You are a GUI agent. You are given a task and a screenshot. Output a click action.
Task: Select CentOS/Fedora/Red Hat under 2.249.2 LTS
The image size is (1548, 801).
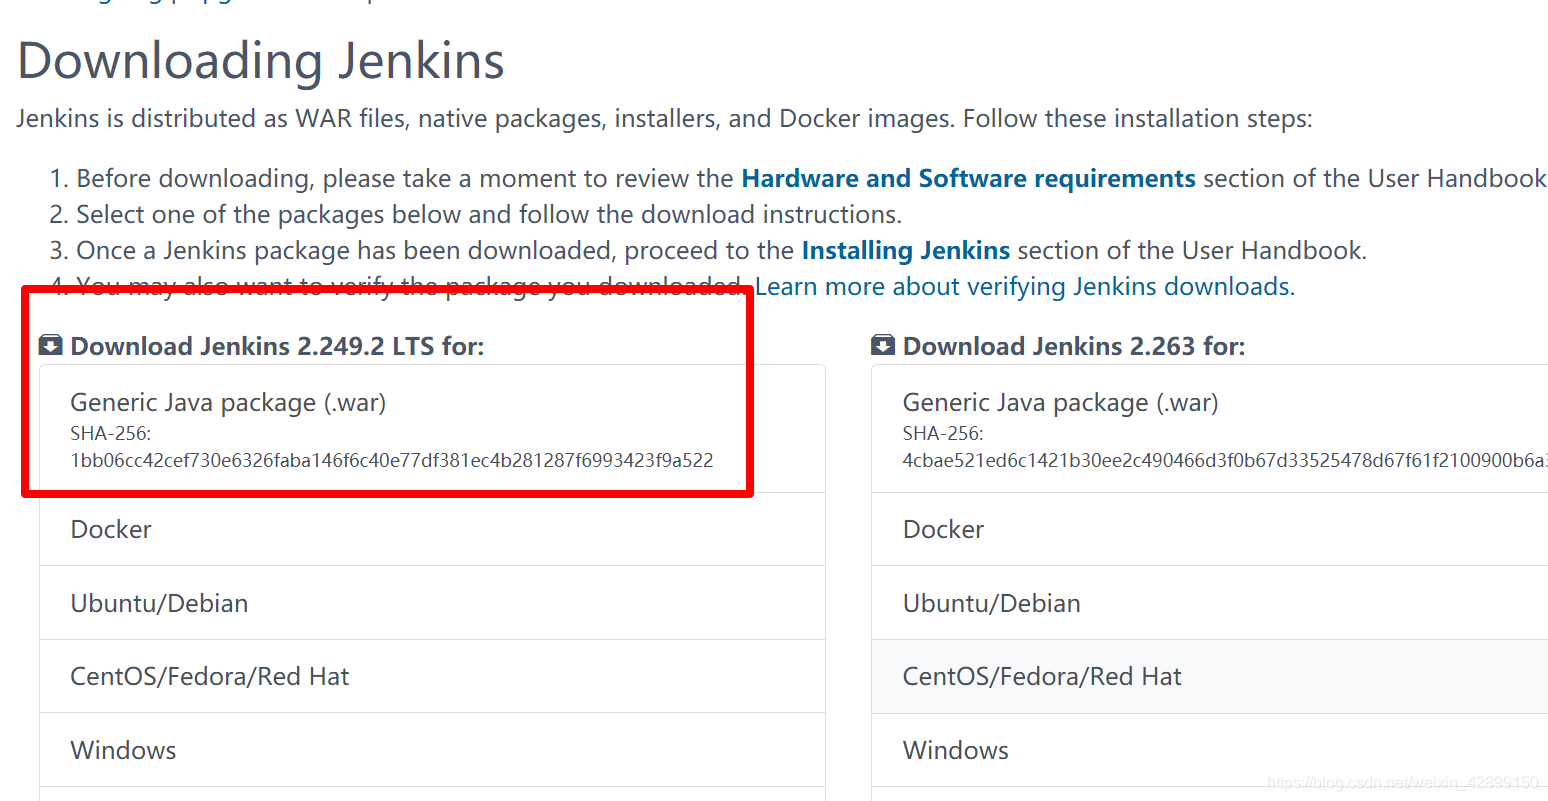[432, 676]
